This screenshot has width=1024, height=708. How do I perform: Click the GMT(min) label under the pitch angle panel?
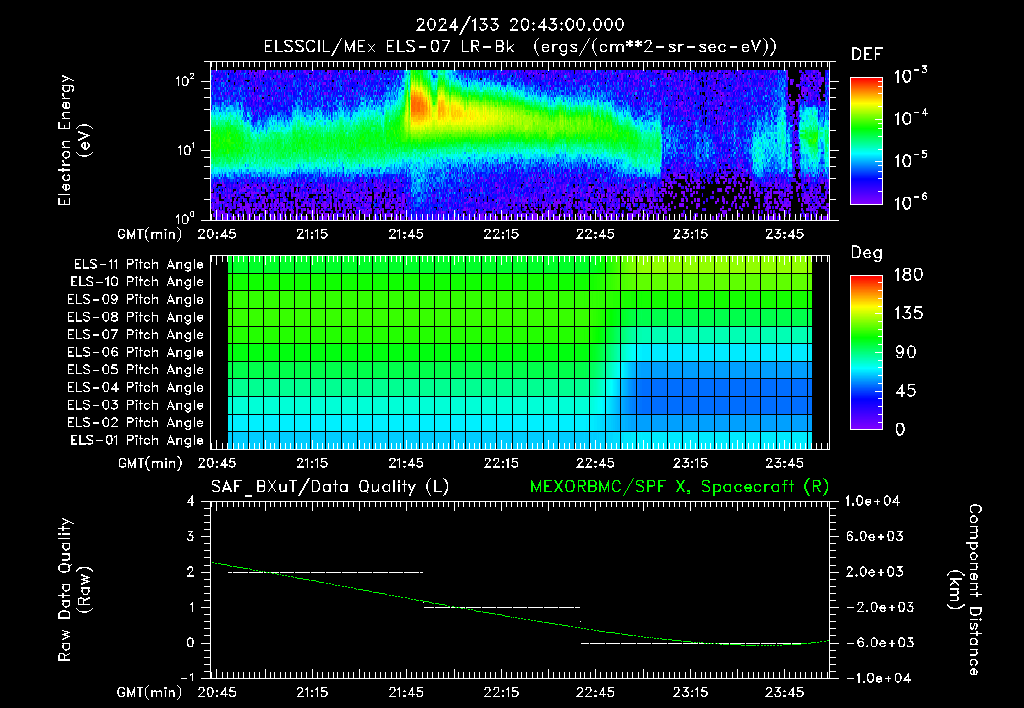point(150,464)
